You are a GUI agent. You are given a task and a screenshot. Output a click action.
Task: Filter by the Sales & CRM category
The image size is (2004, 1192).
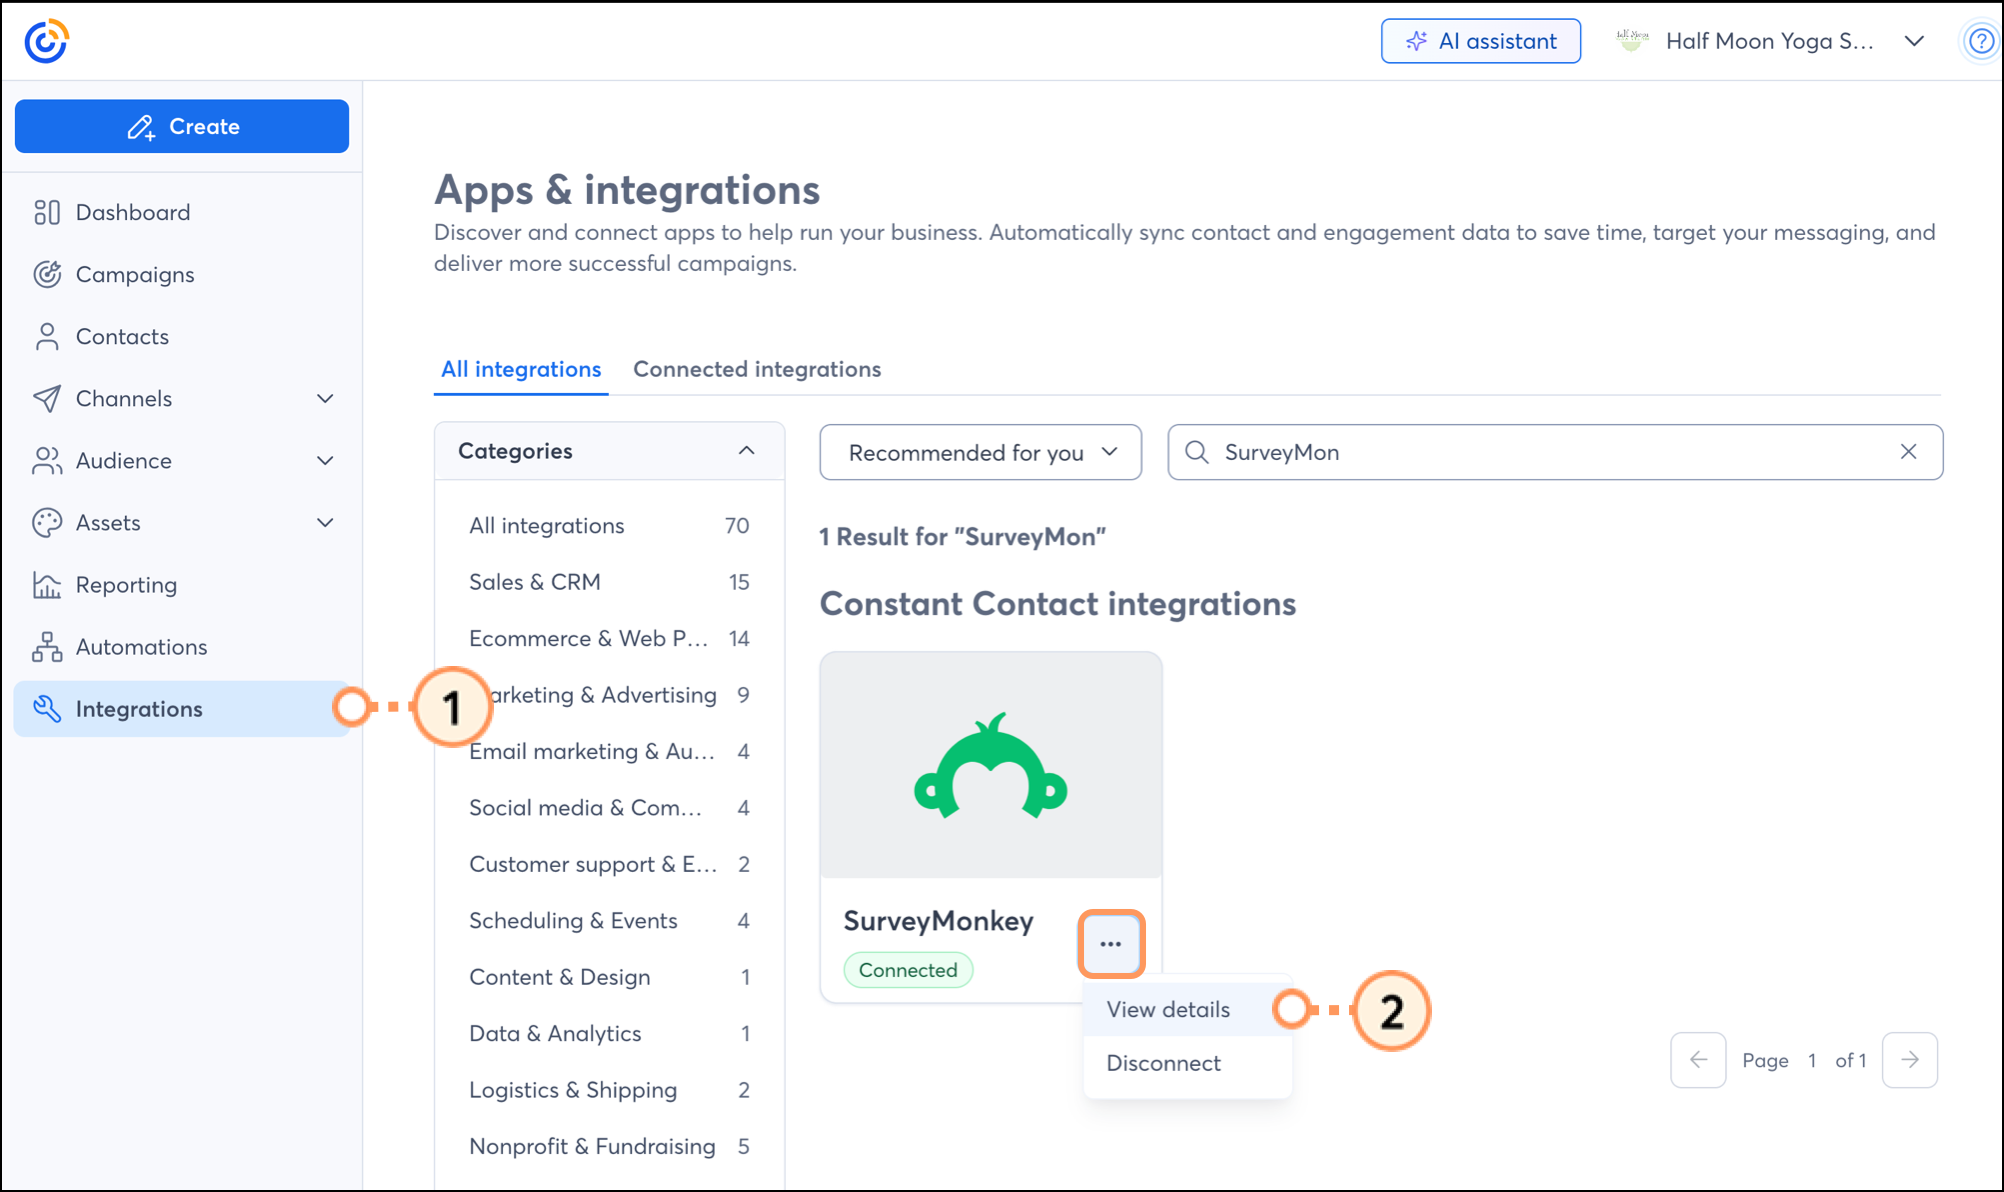(x=535, y=582)
